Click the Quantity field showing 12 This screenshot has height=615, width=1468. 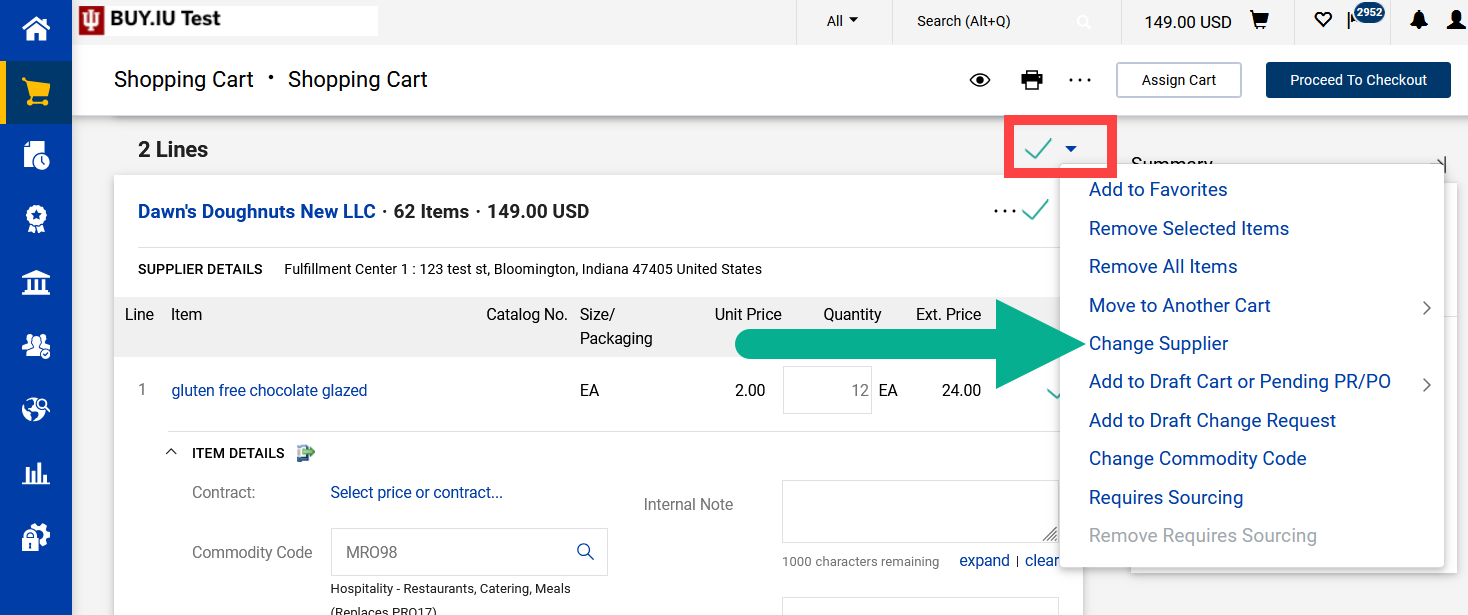pyautogui.click(x=827, y=390)
